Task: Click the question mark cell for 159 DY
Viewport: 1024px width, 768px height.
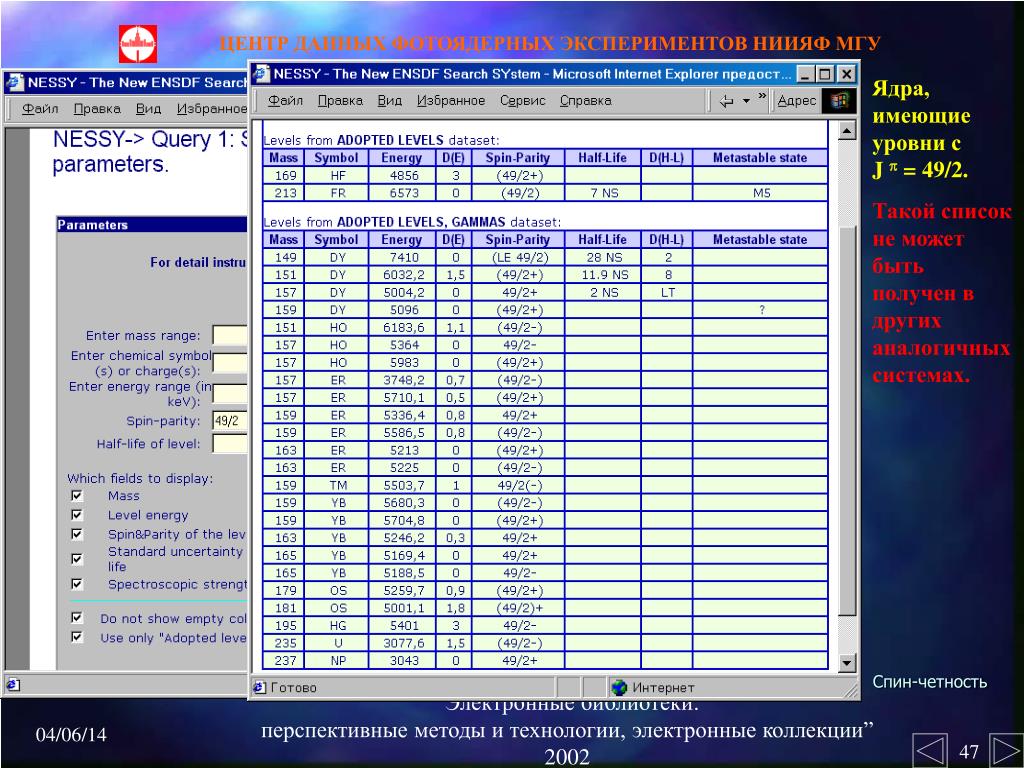Action: click(760, 310)
